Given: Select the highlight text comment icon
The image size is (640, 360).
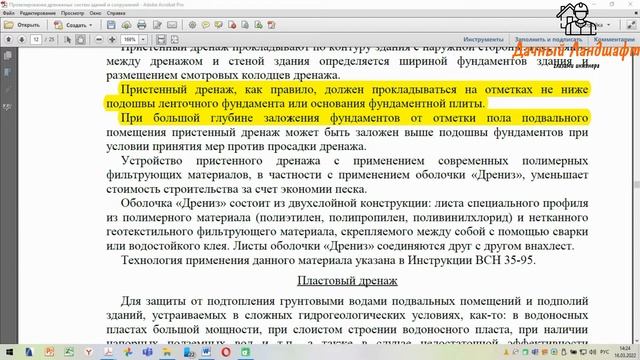Looking at the screenshot, I should (219, 25).
